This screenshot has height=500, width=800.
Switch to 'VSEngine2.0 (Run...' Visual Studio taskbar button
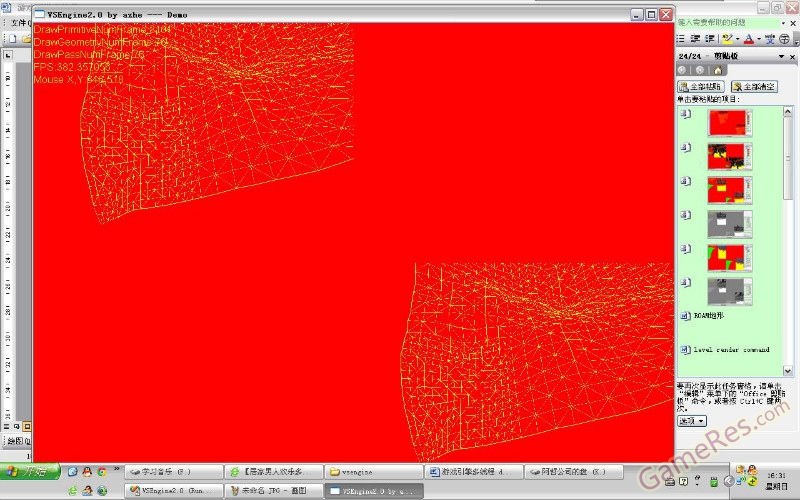[173, 491]
